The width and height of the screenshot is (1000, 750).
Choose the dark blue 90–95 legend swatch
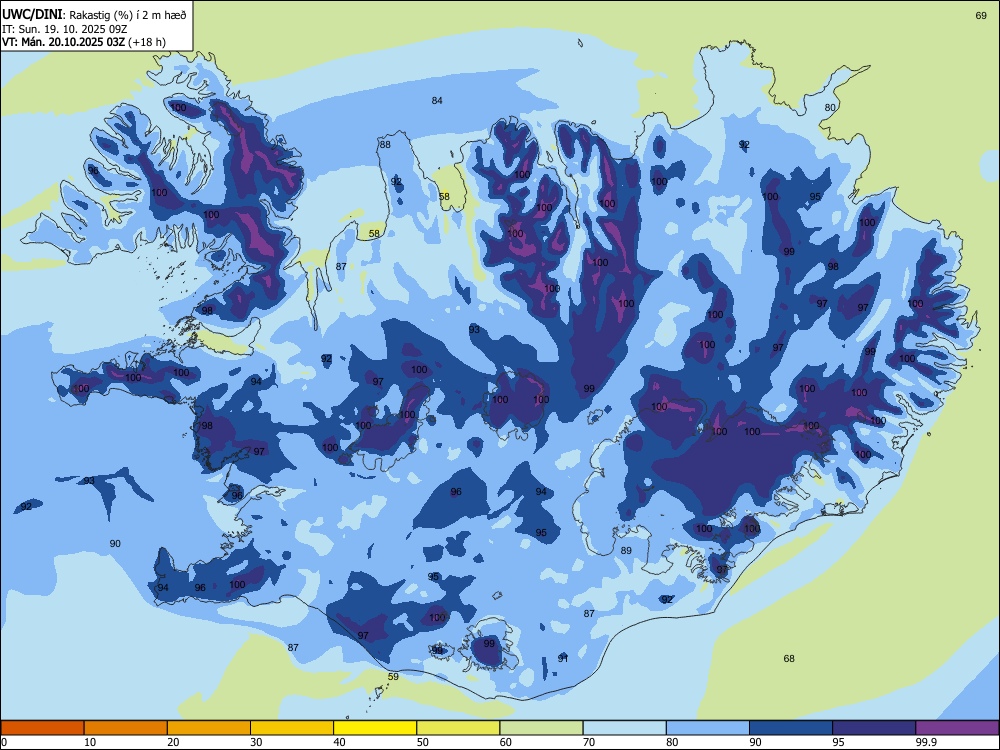pos(791,728)
